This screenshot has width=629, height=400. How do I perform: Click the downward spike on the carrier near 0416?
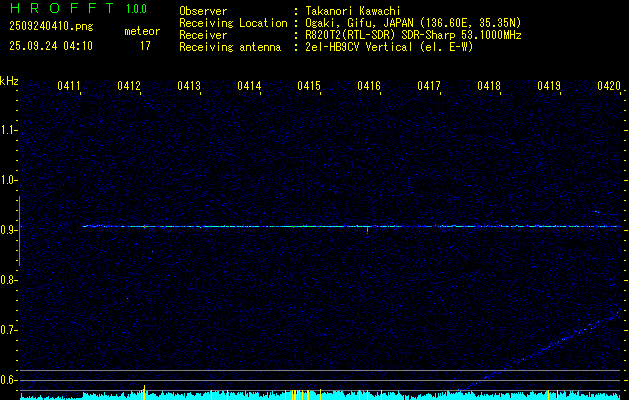(367, 230)
